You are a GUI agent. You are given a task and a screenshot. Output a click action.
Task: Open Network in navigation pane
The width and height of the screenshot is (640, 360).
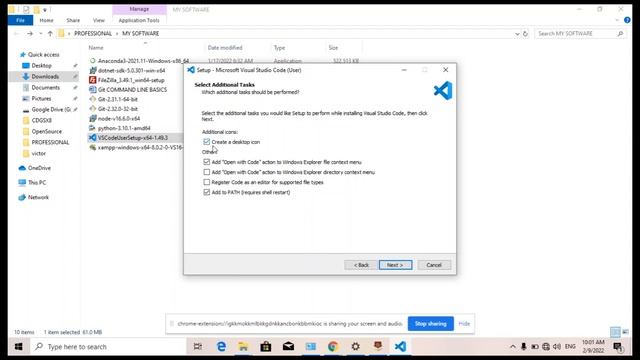[x=38, y=197]
